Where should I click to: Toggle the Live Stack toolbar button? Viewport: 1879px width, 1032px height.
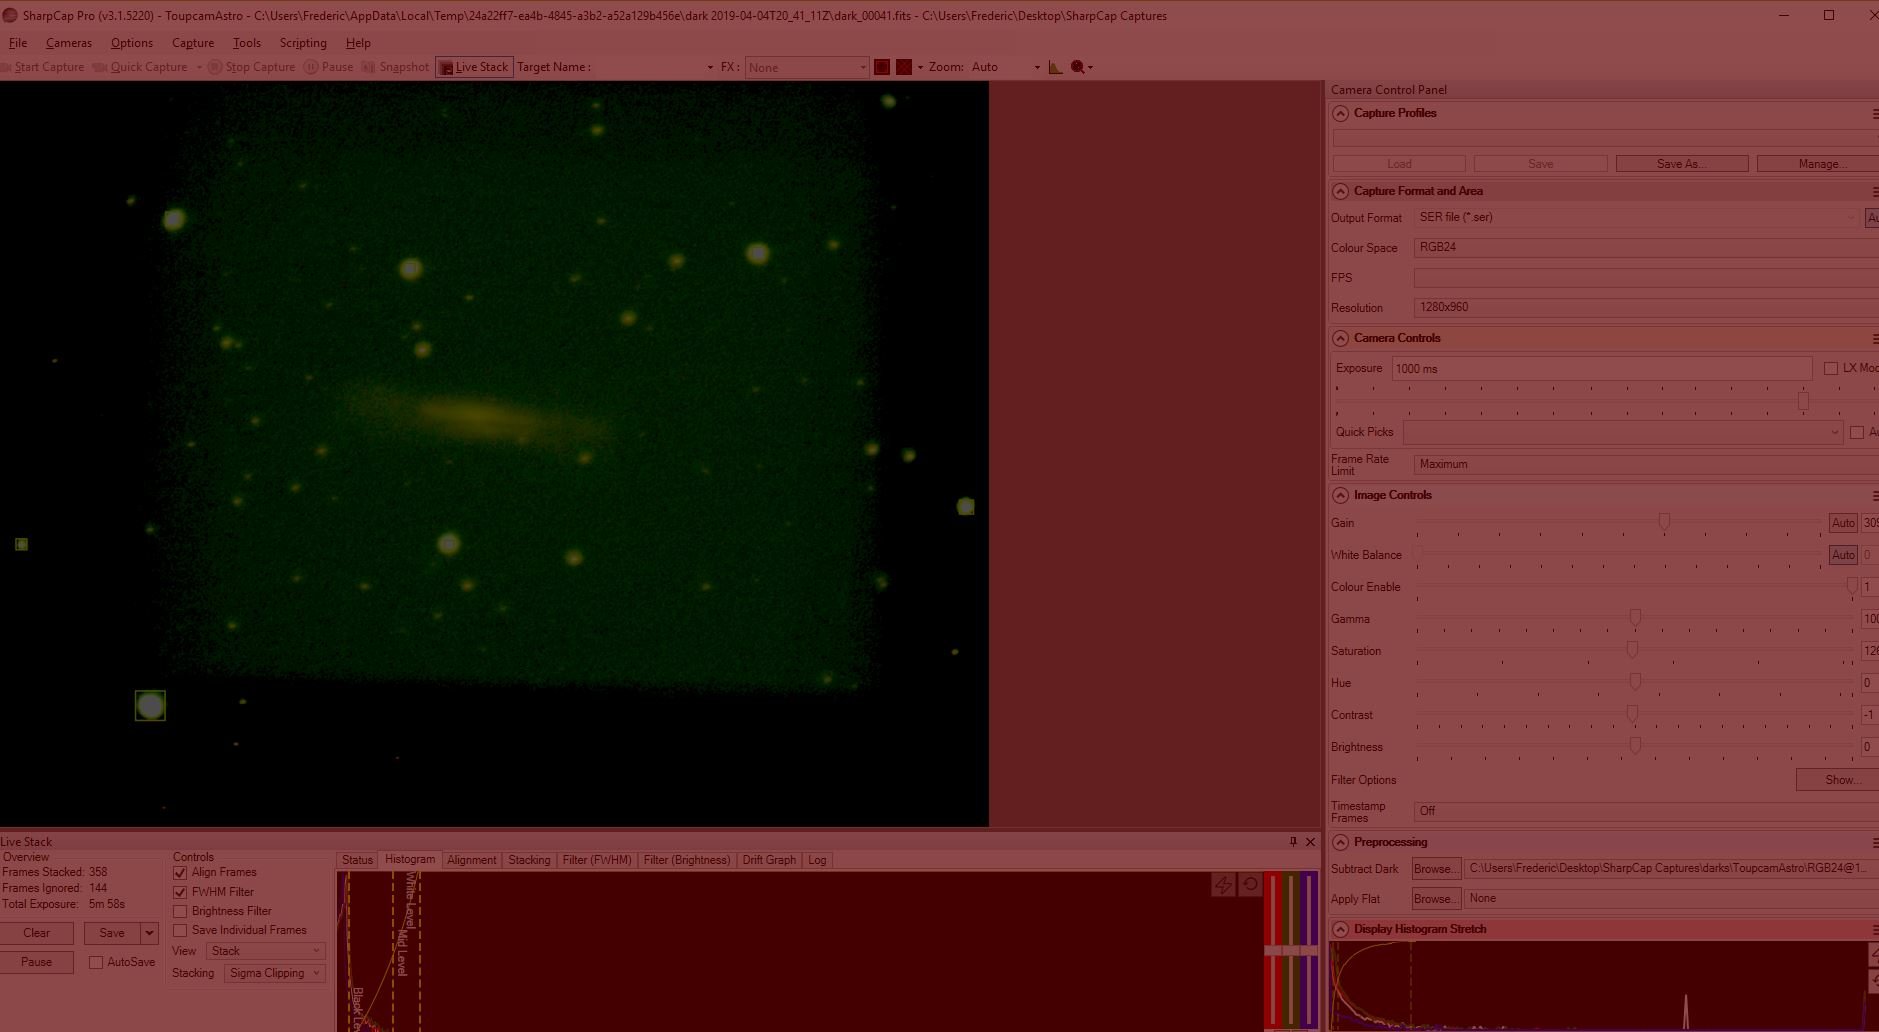(474, 67)
